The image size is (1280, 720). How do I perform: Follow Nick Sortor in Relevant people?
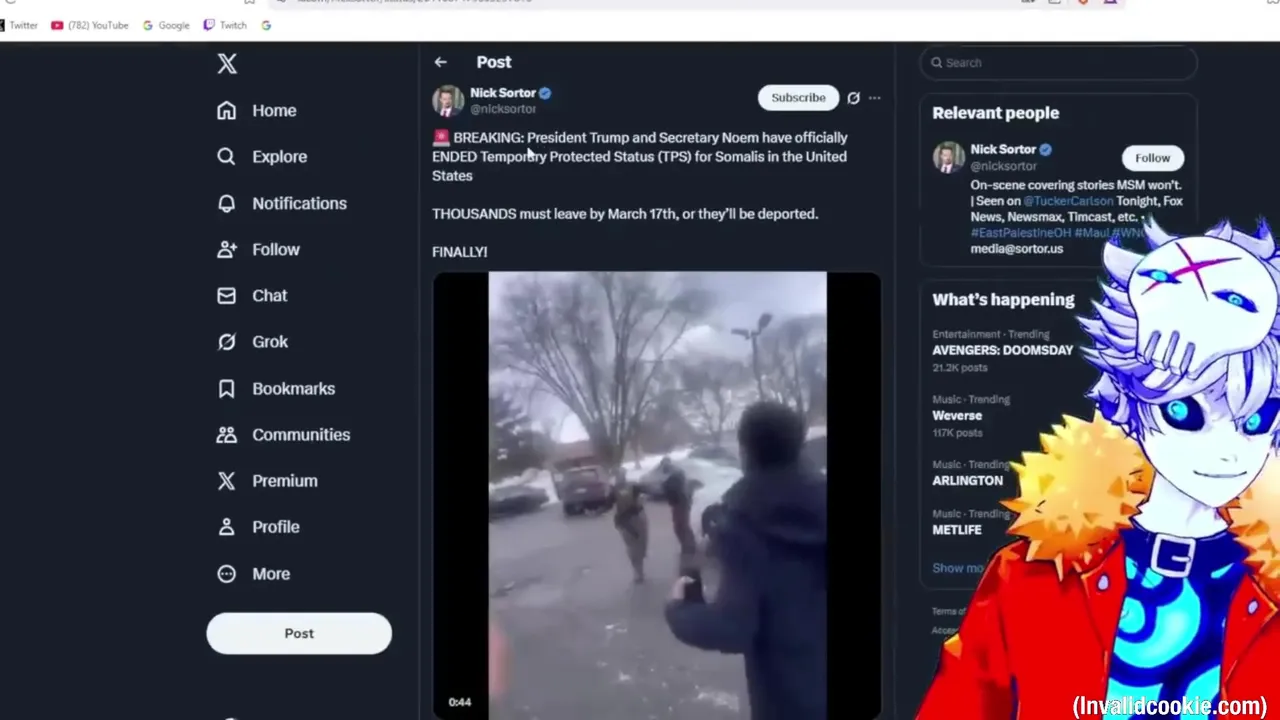pyautogui.click(x=1152, y=158)
